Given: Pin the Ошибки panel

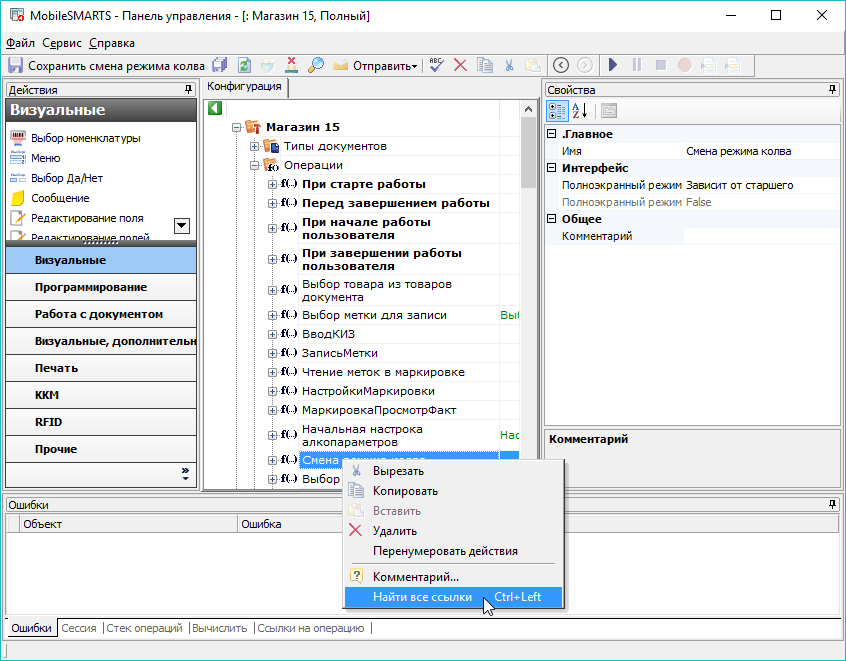Looking at the screenshot, I should pos(833,505).
